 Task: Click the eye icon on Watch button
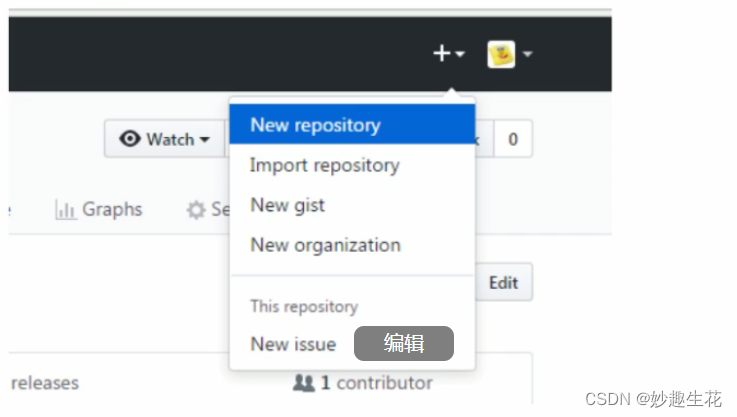pos(130,140)
